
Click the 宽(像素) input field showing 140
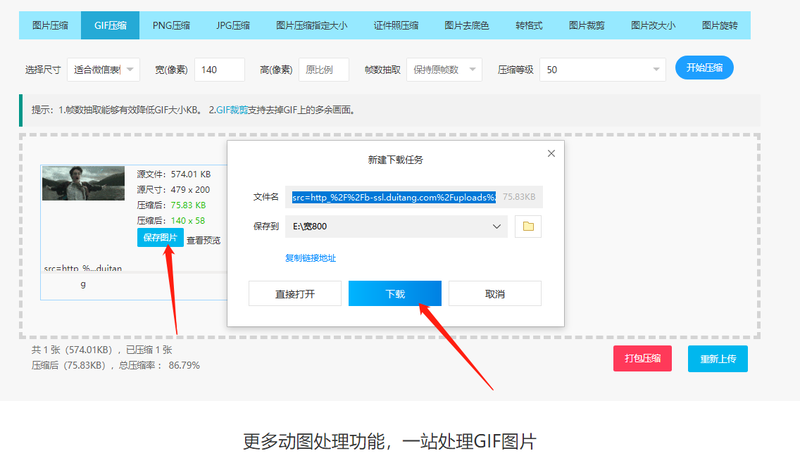point(219,69)
